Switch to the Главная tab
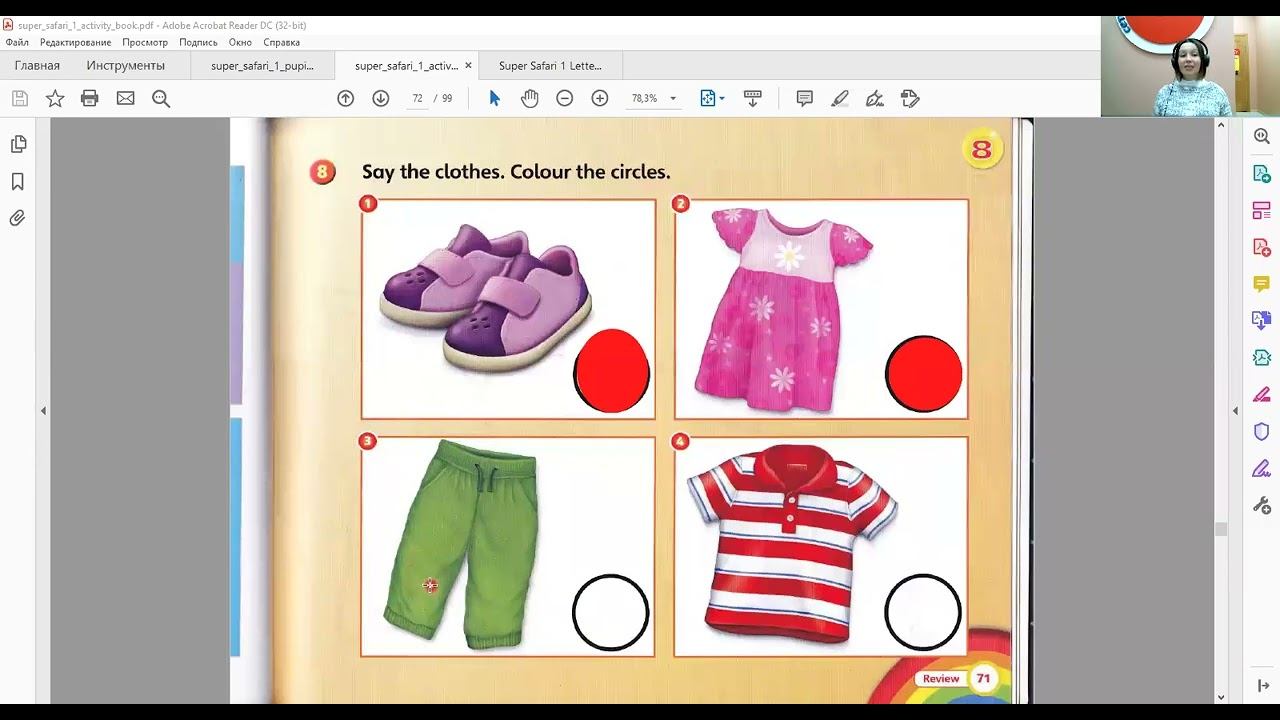The width and height of the screenshot is (1280, 720). pyautogui.click(x=37, y=66)
